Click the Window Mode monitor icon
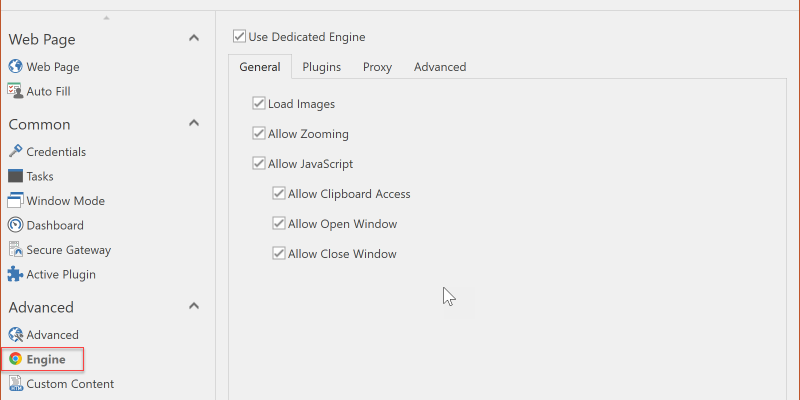Screen dimensions: 800x400 click(x=15, y=201)
